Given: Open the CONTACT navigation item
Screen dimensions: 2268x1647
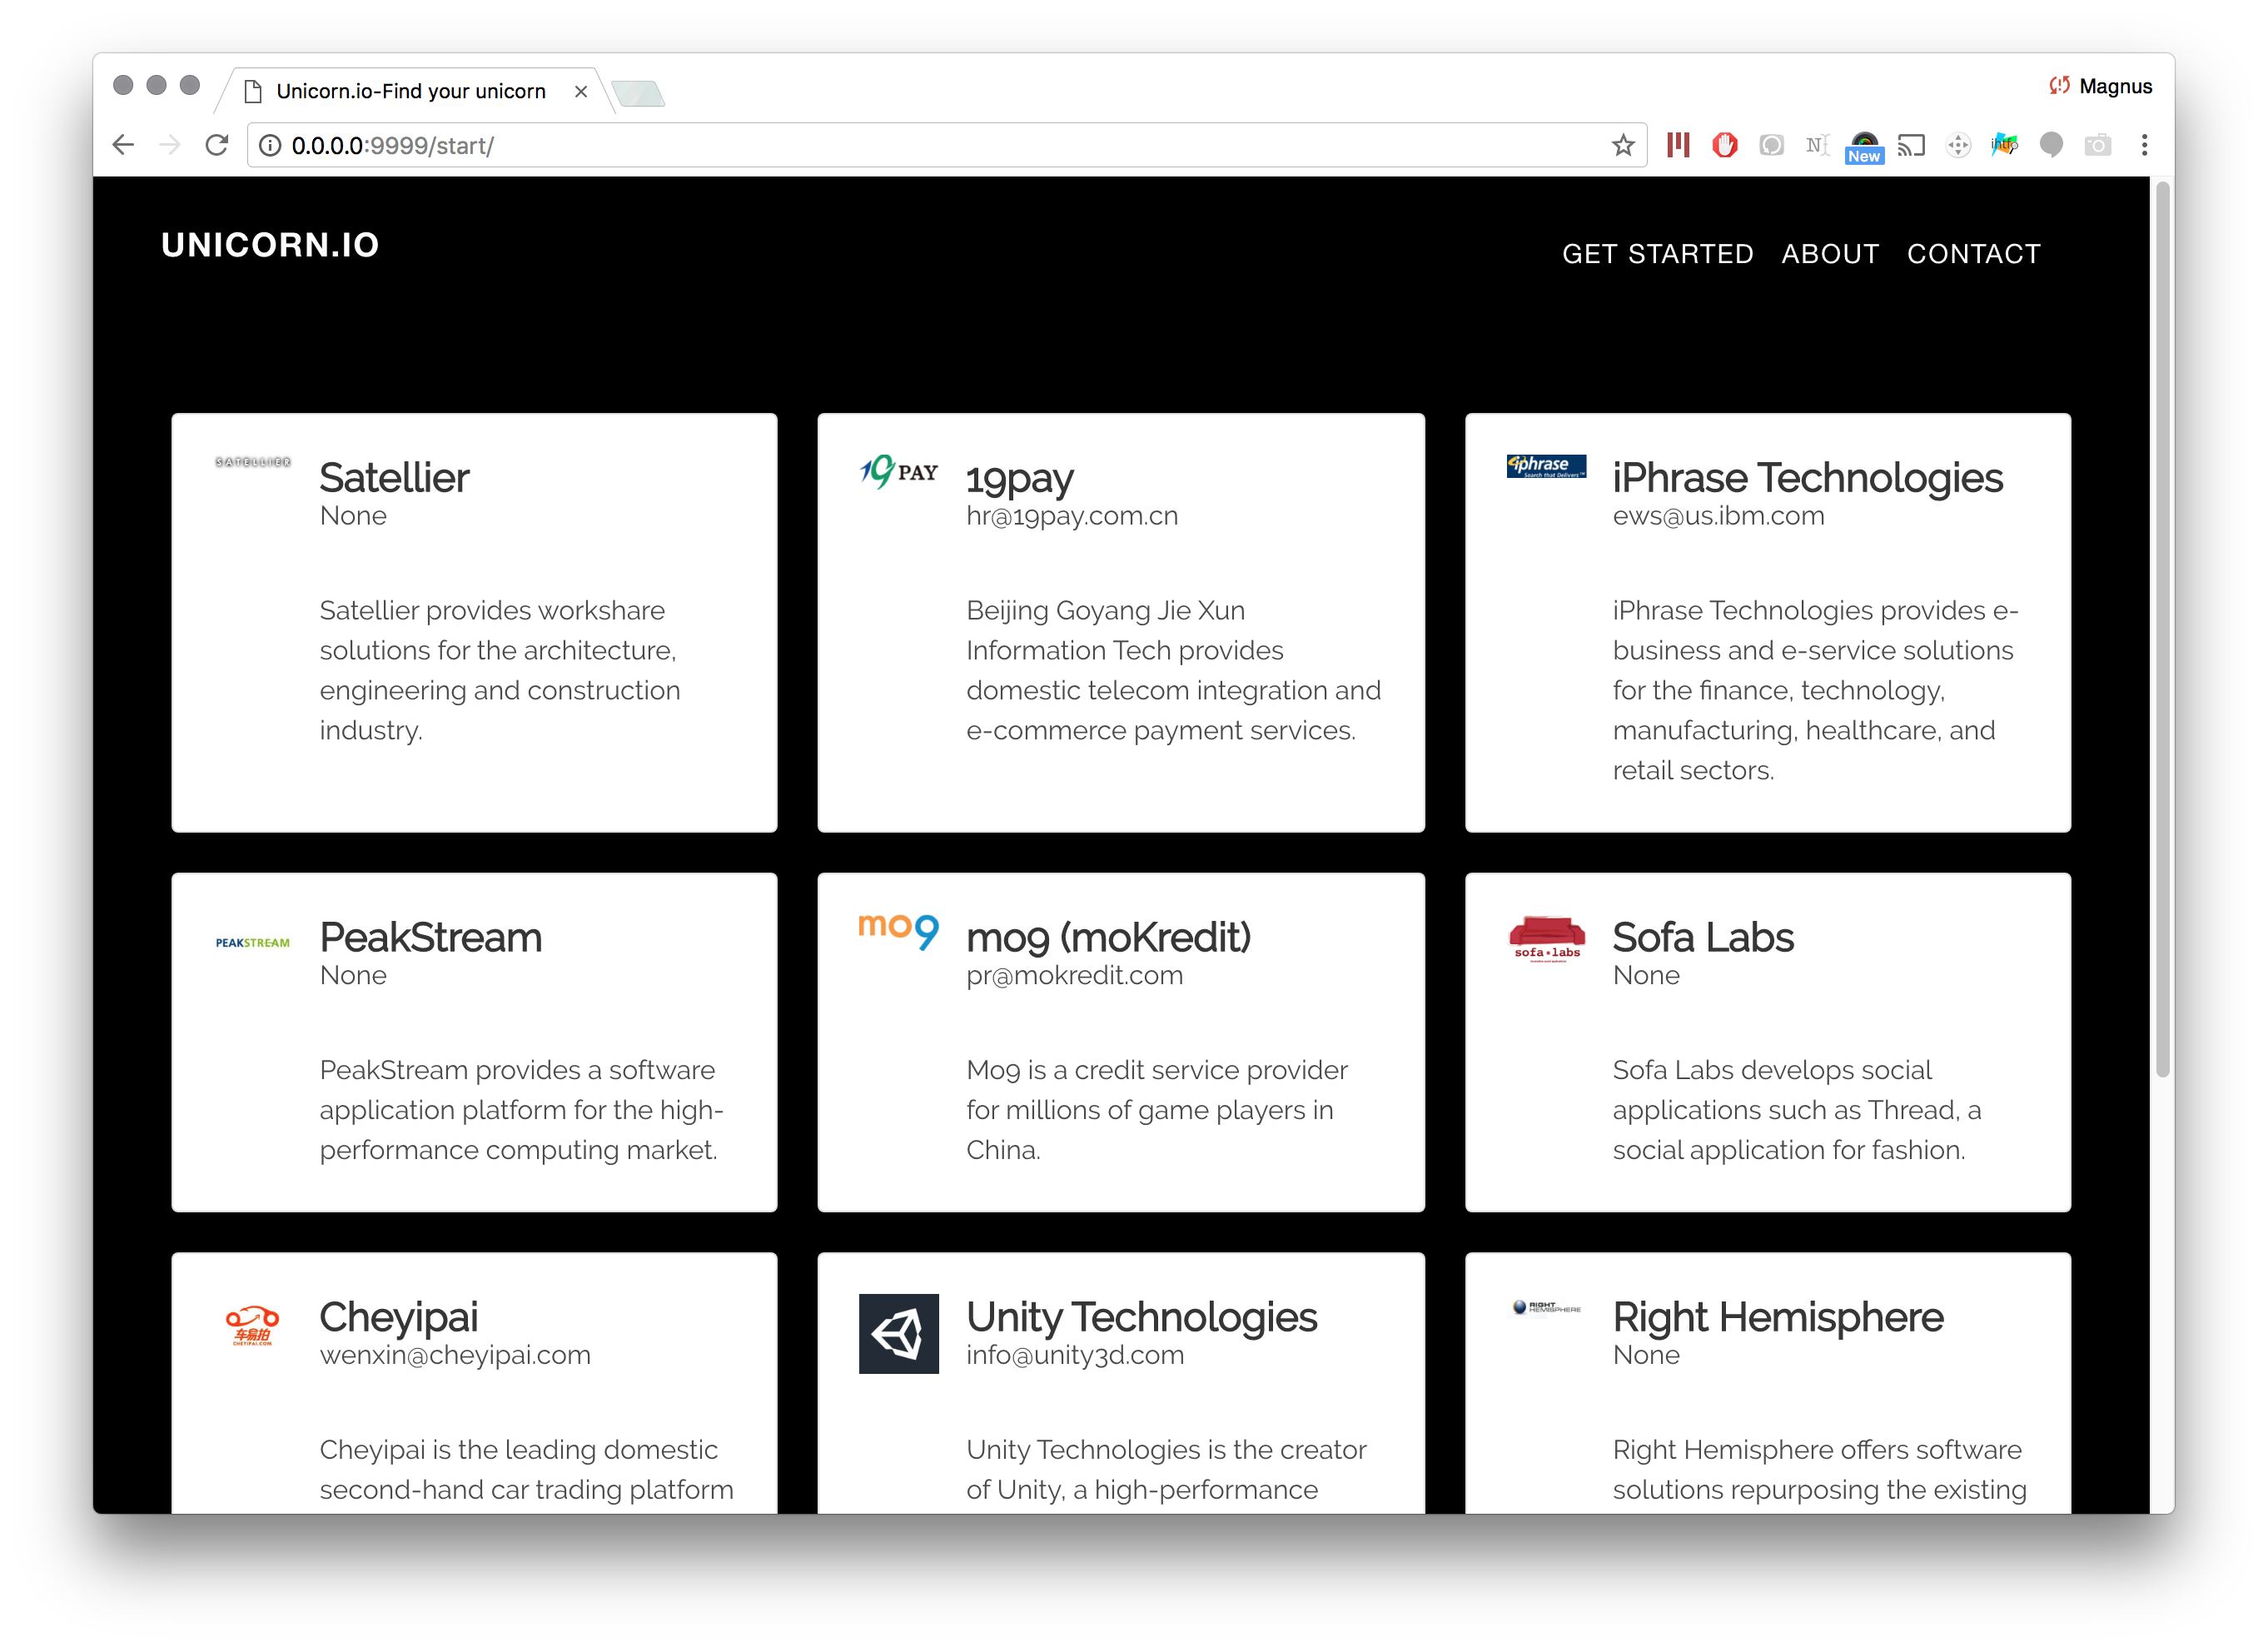Looking at the screenshot, I should point(1973,254).
